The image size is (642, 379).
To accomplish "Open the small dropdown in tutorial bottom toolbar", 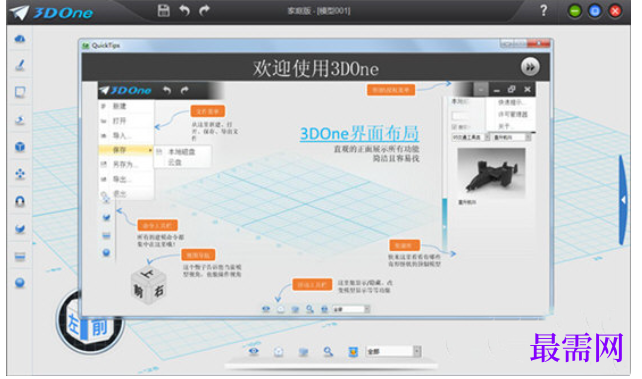I will (351, 309).
